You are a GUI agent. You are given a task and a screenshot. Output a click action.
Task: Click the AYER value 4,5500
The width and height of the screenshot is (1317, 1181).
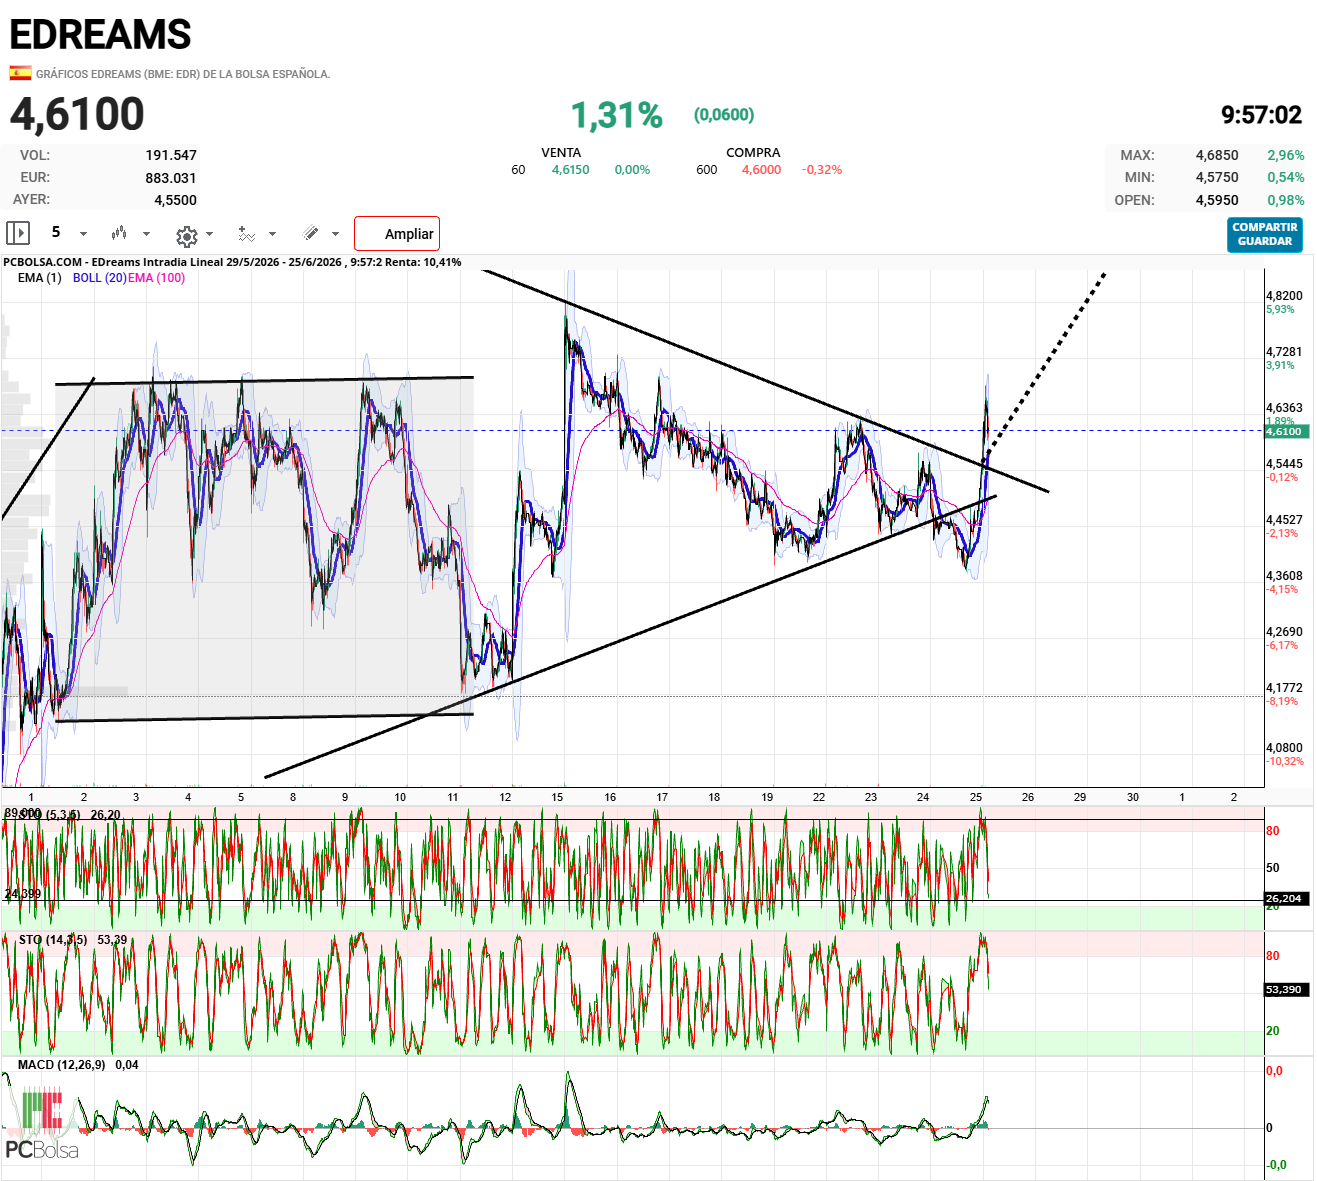tap(175, 200)
